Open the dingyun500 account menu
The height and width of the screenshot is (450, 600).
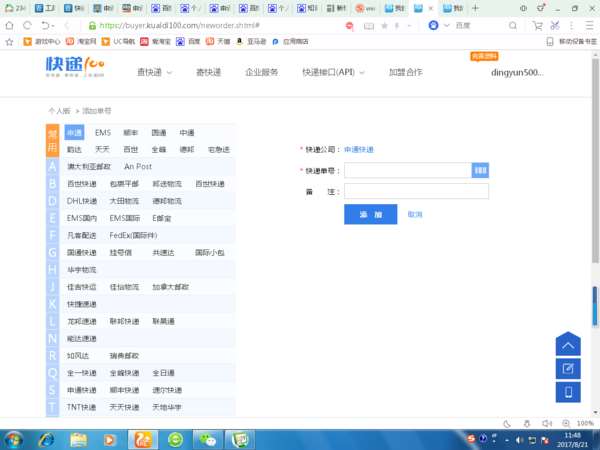click(517, 72)
